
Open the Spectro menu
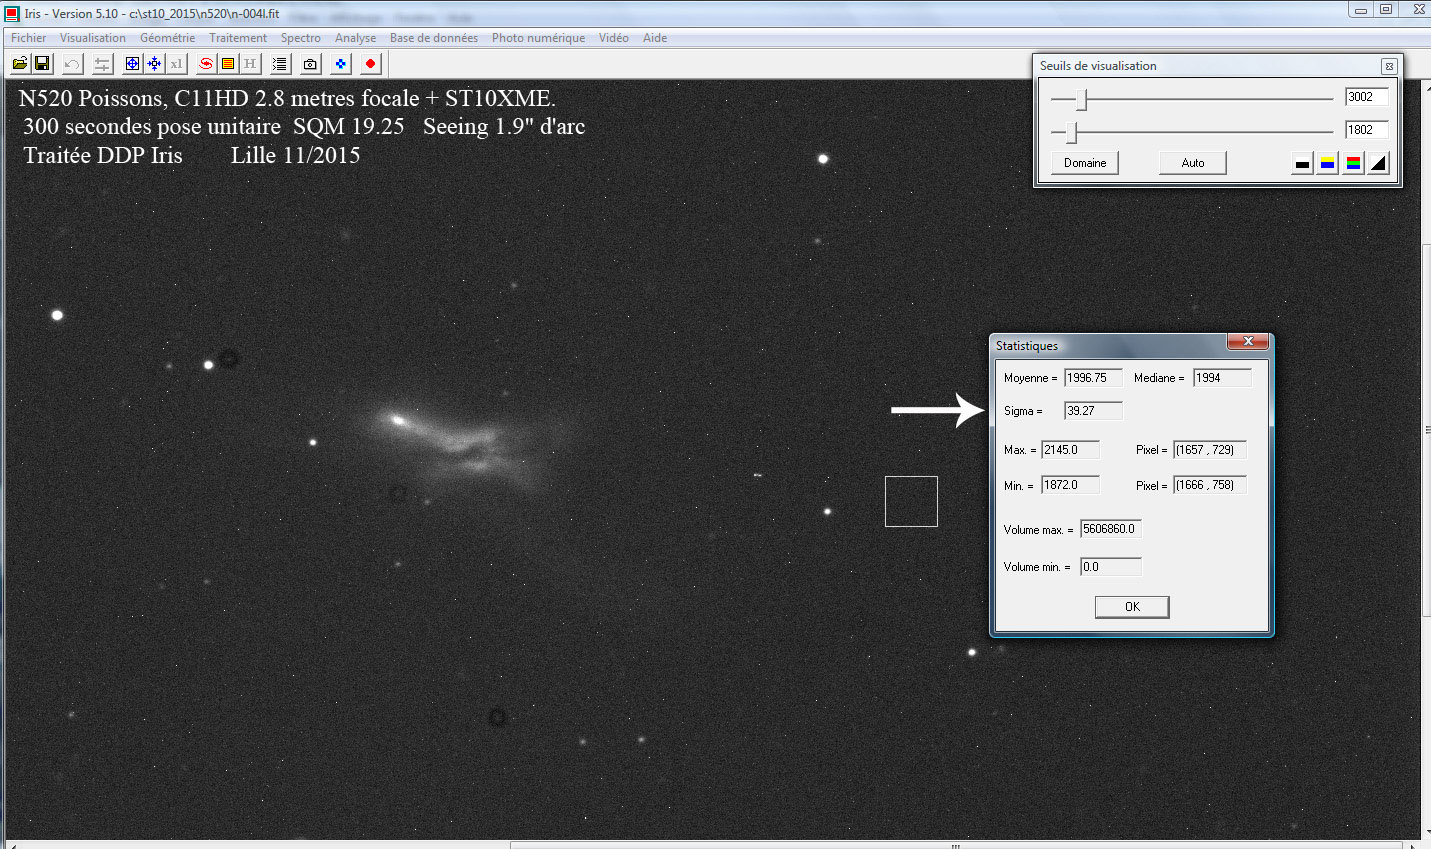coord(301,38)
